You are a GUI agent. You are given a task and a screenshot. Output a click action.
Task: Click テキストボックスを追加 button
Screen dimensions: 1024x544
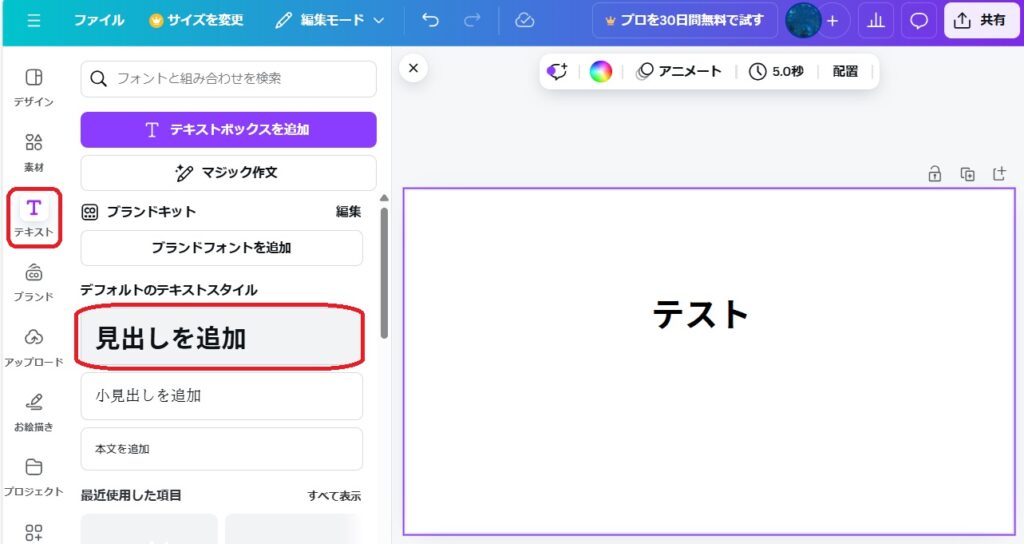click(x=229, y=129)
